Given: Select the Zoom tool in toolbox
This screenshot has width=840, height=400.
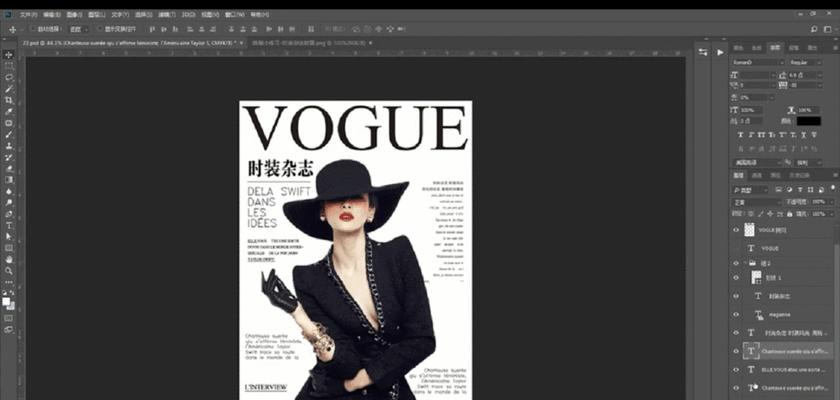Looking at the screenshot, I should 9,270.
